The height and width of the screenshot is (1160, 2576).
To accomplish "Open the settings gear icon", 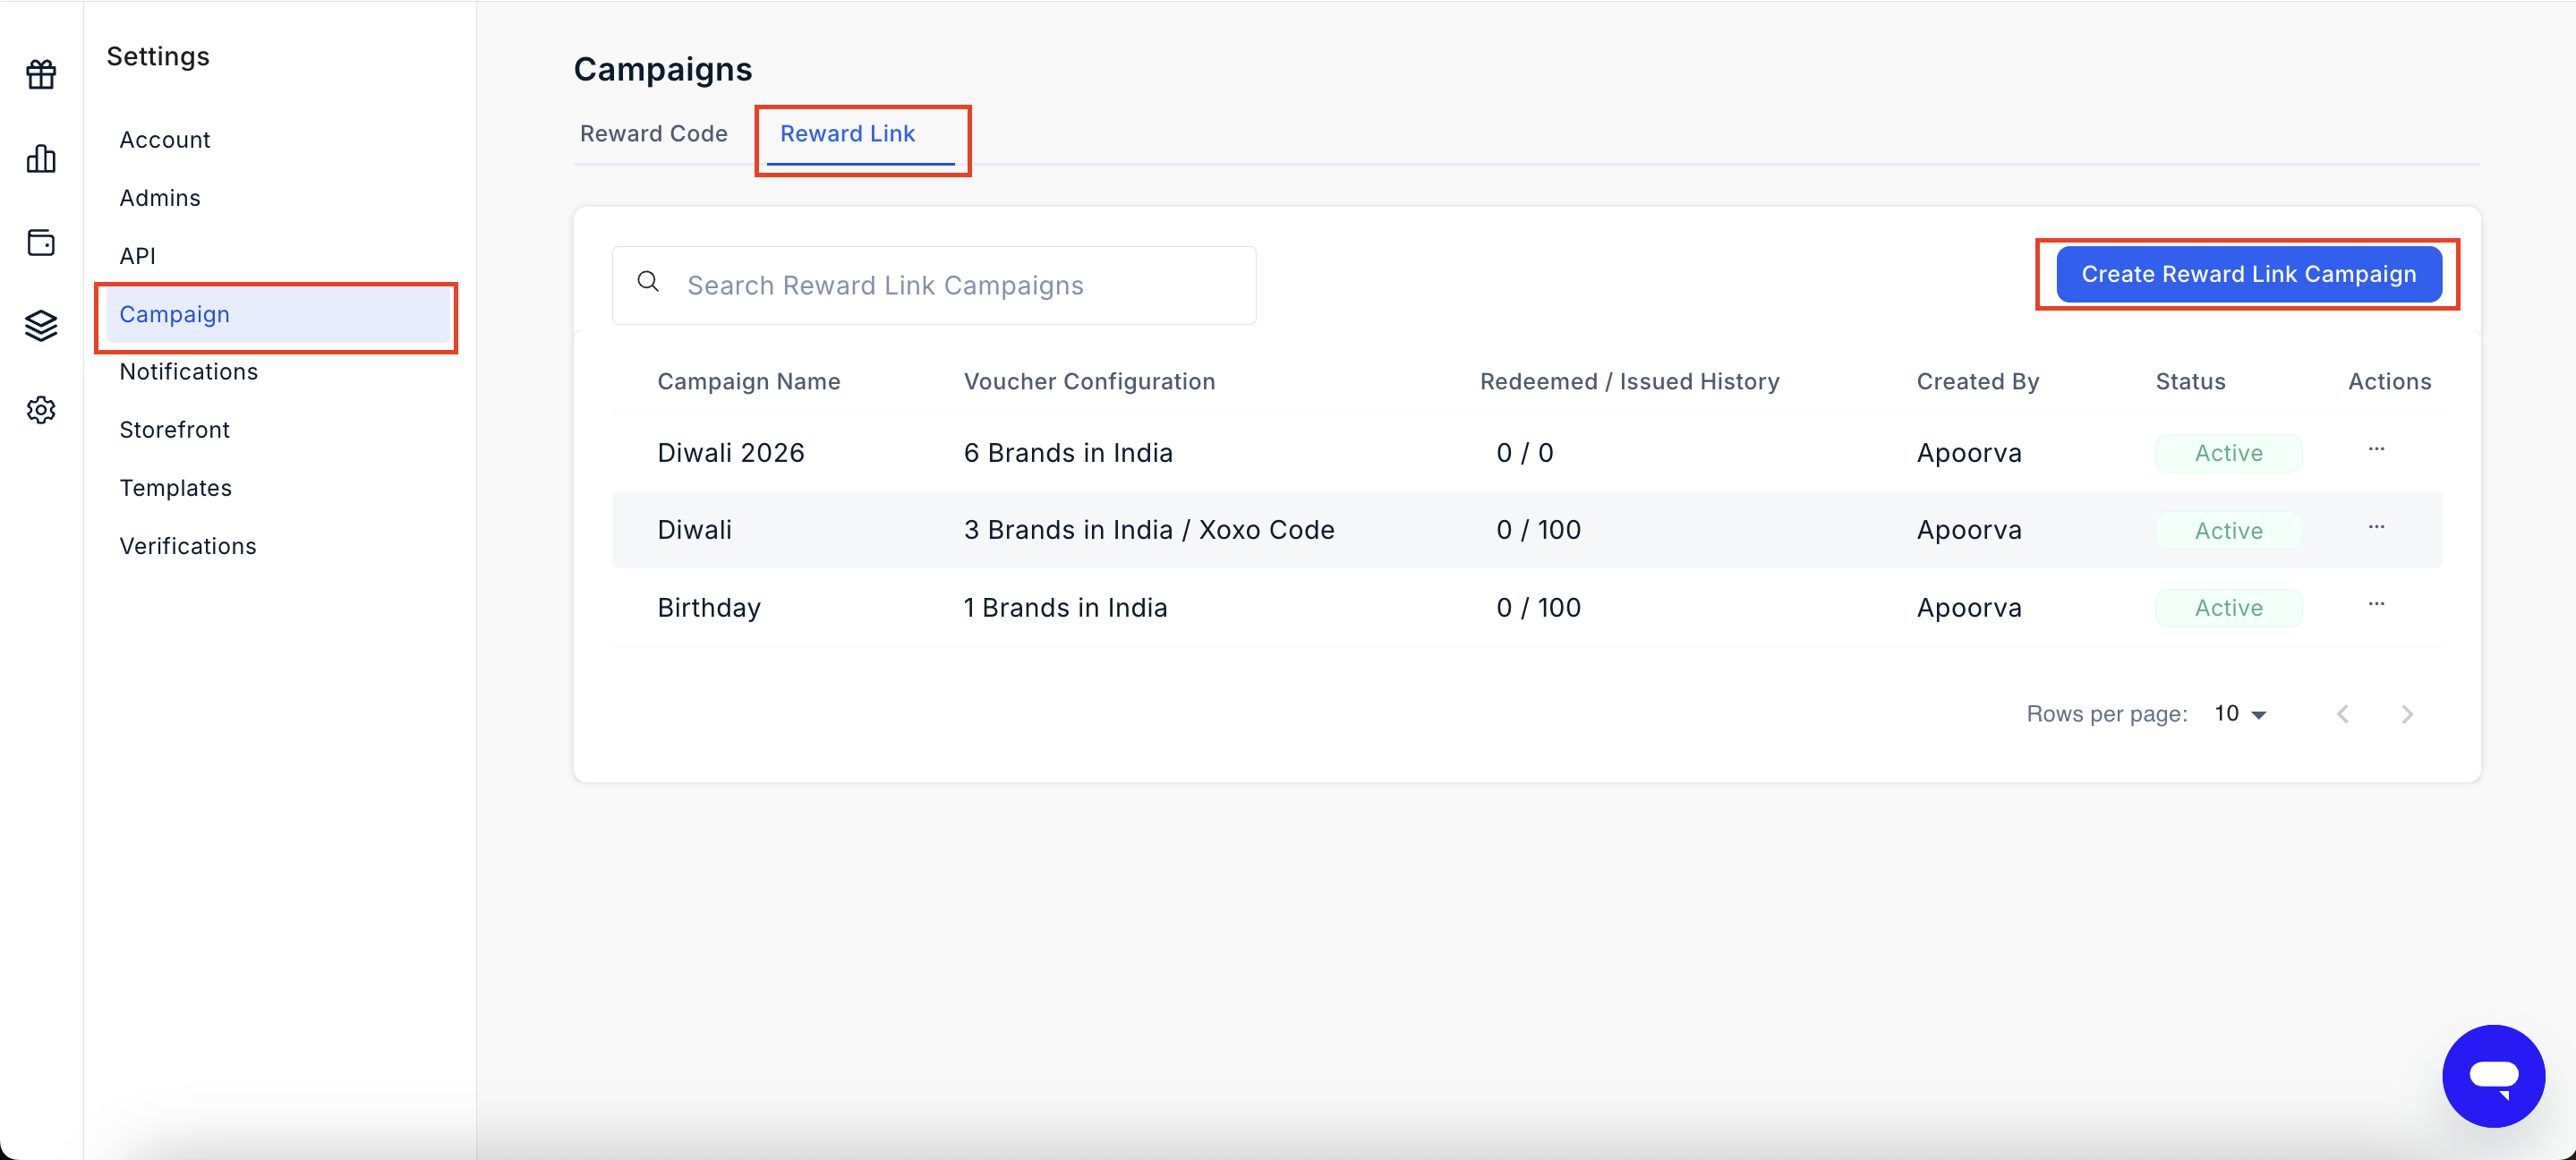I will 41,410.
